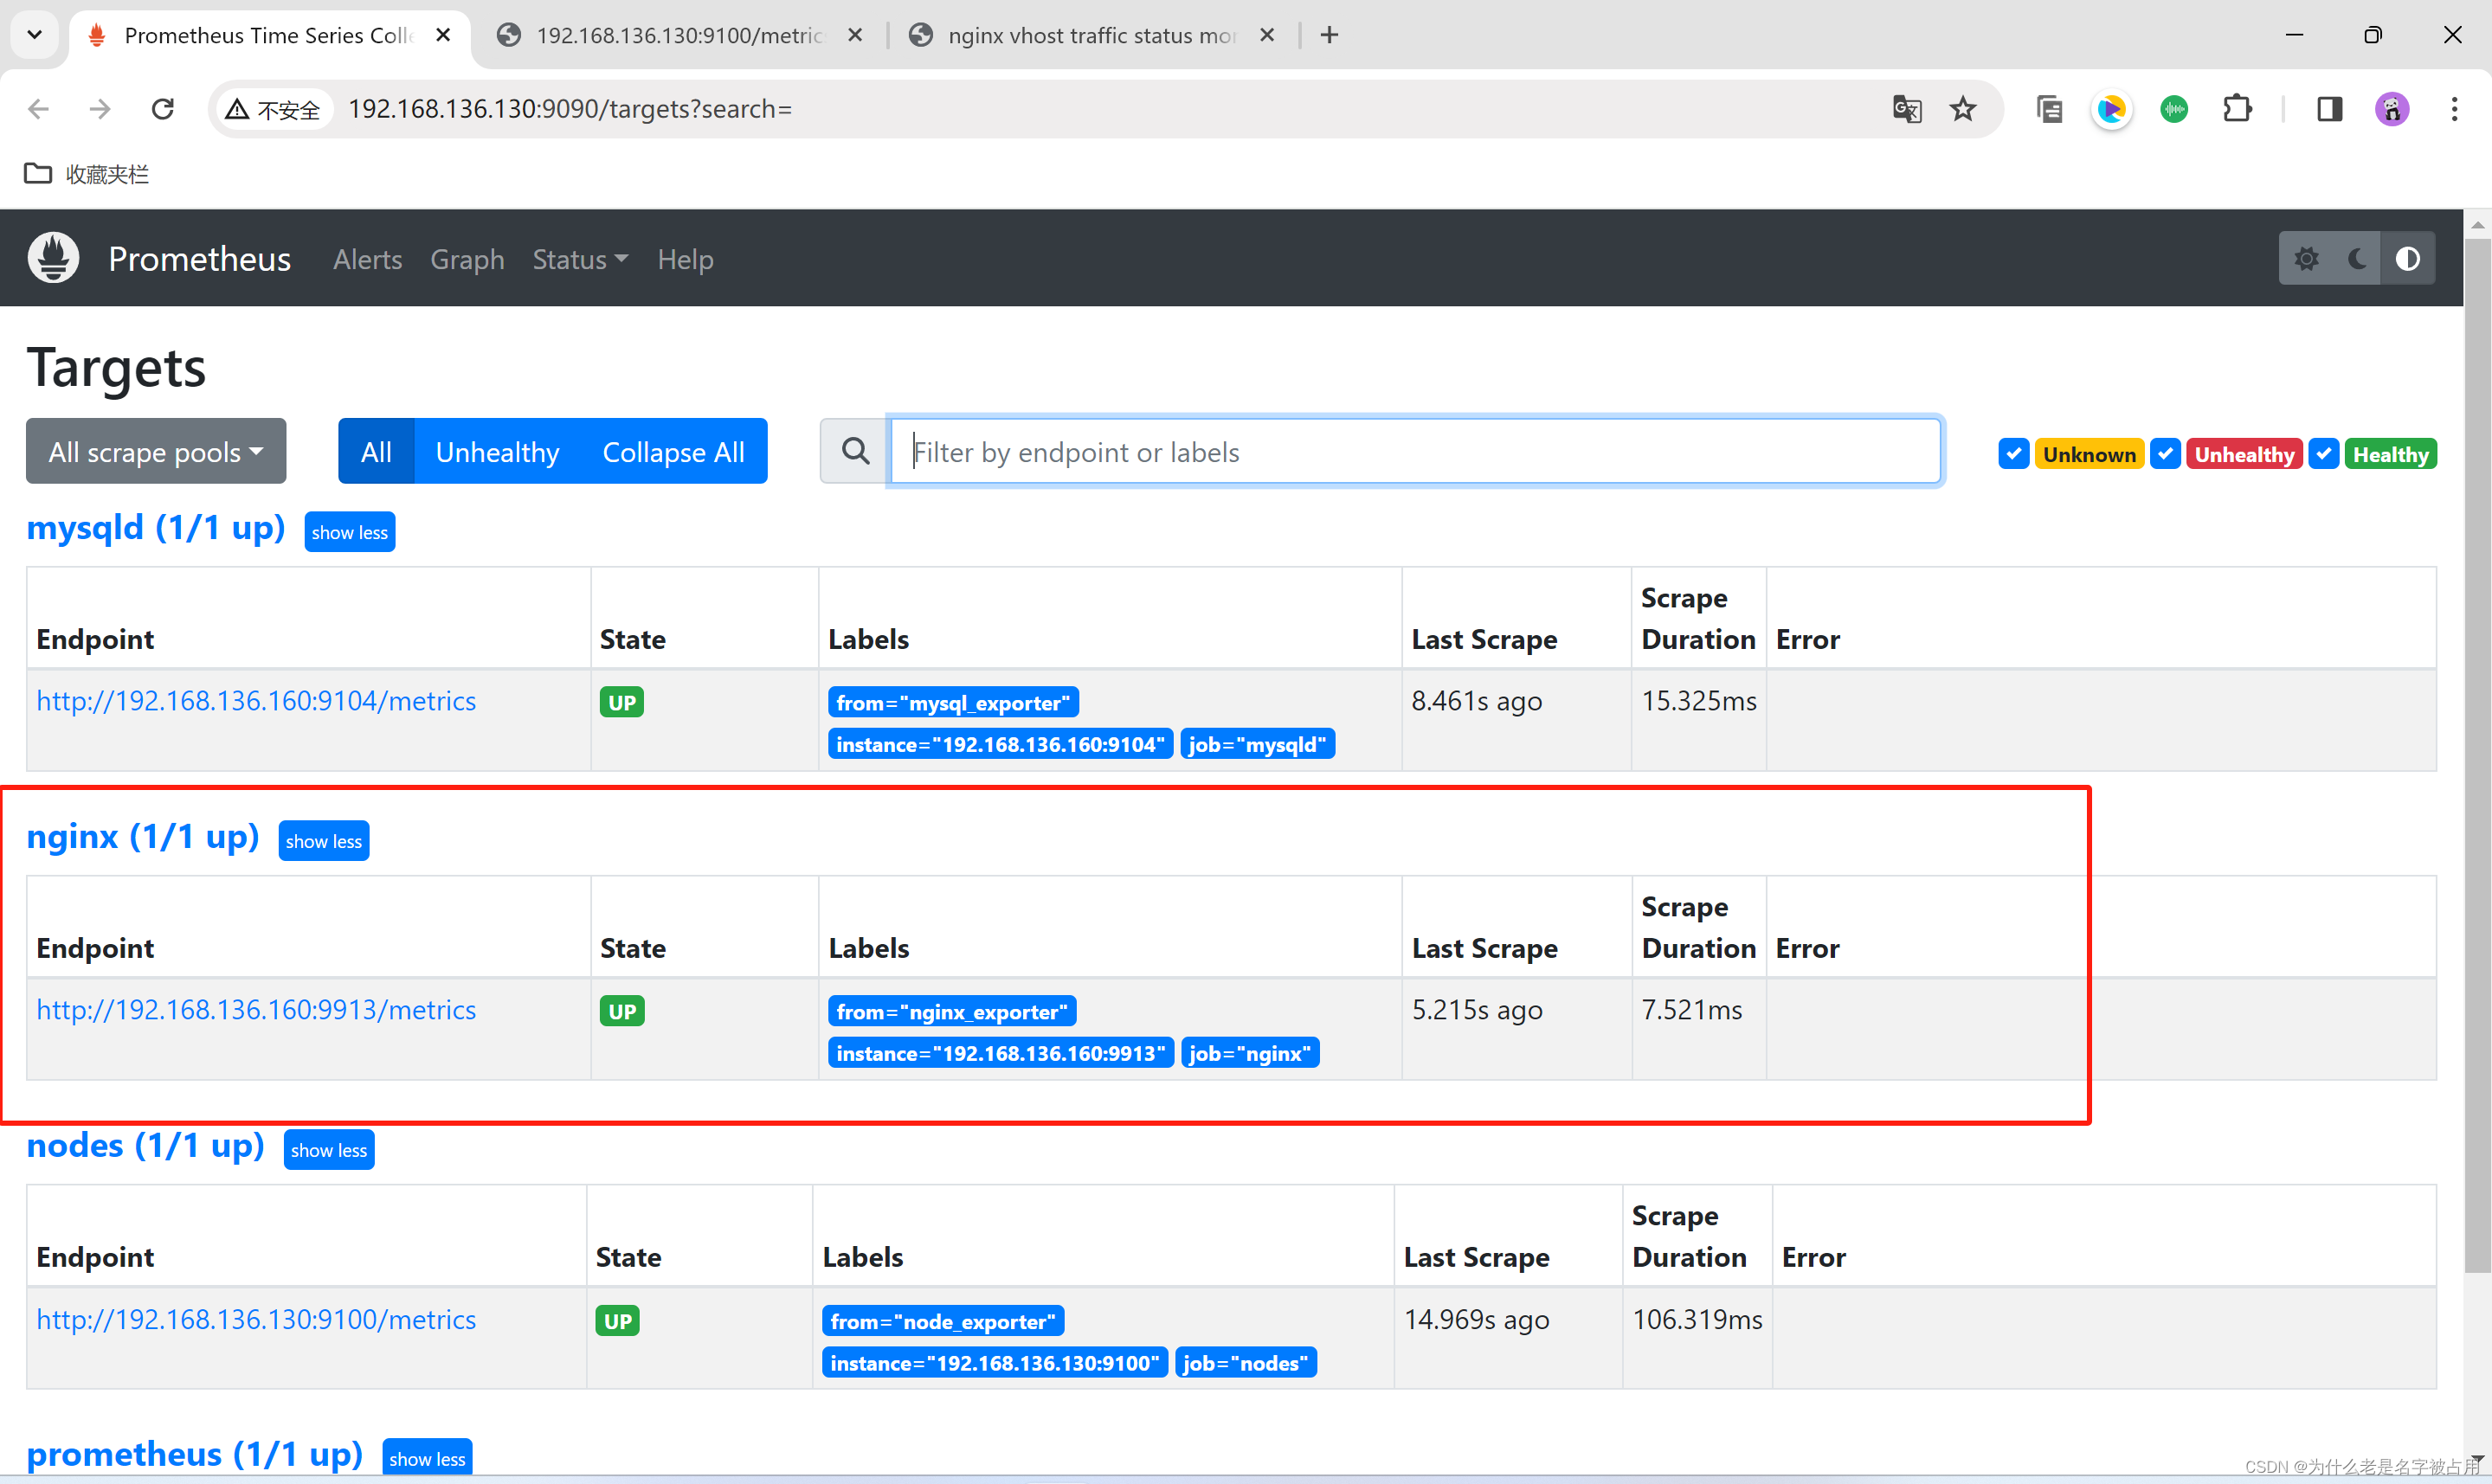This screenshot has height=1484, width=2492.
Task: Open the Alerts page
Action: click(x=368, y=259)
